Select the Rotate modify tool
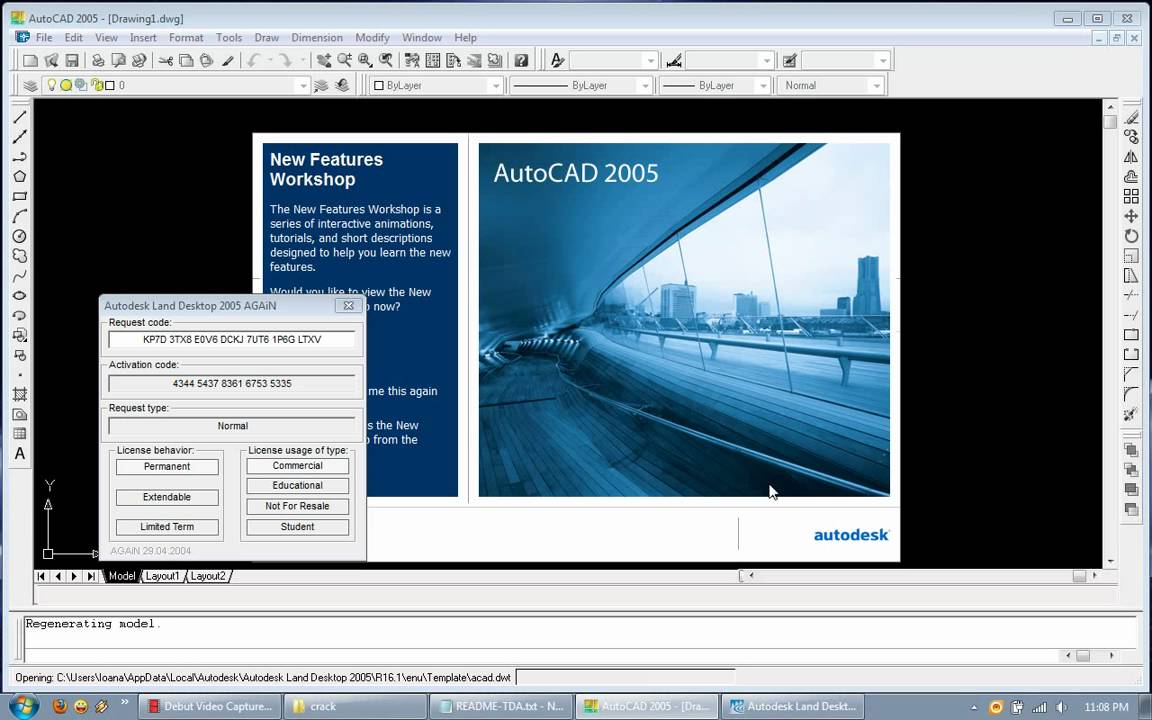This screenshot has height=720, width=1152. click(x=1131, y=236)
